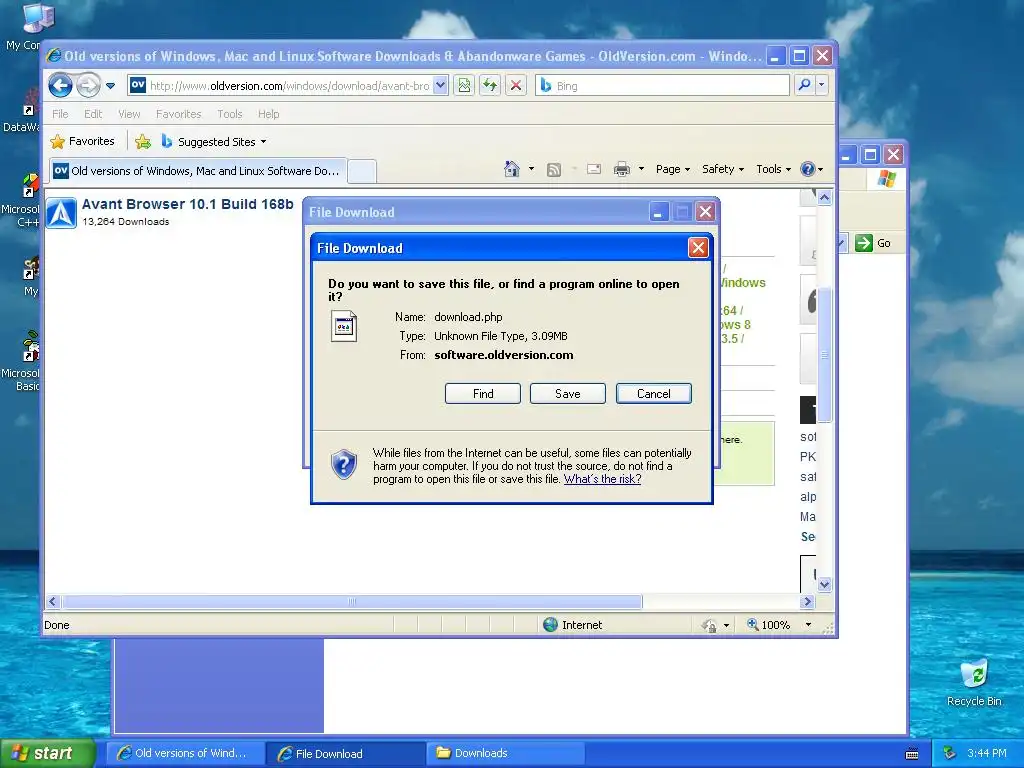Open the recent pages dropdown beside Forward
Viewport: 1024px width, 768px height.
tap(110, 86)
